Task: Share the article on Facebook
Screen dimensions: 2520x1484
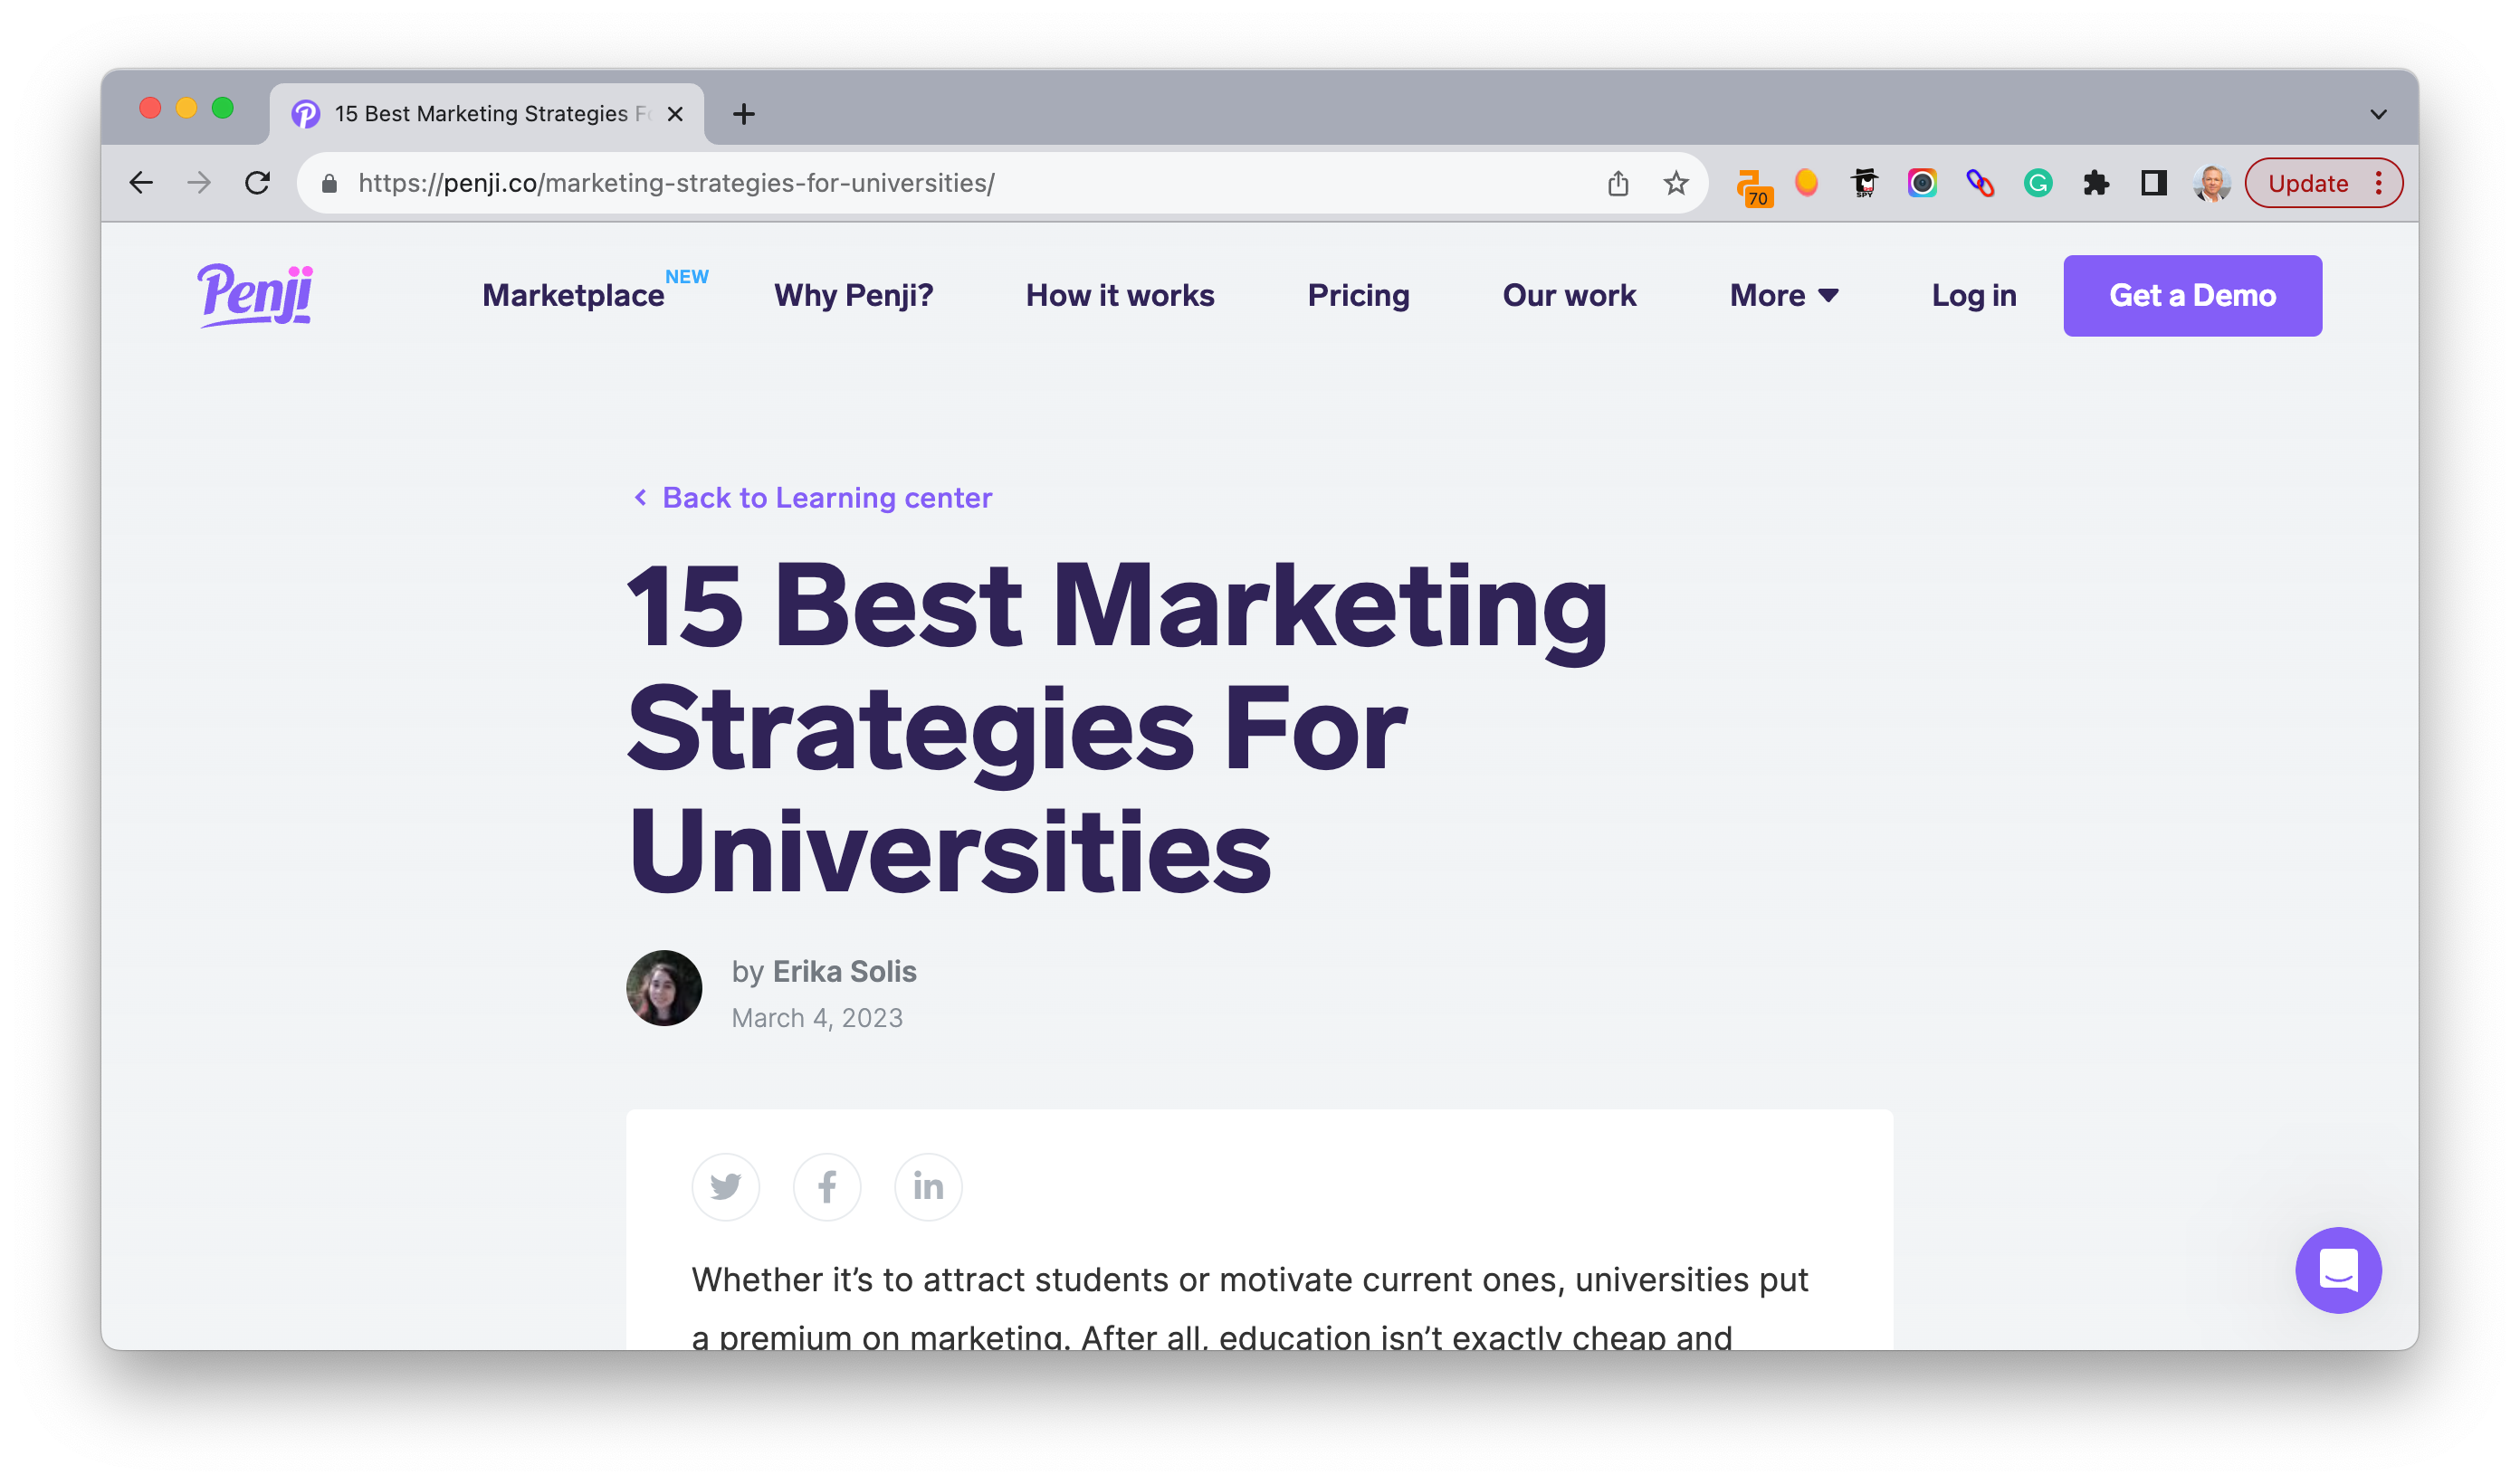Action: point(827,1187)
